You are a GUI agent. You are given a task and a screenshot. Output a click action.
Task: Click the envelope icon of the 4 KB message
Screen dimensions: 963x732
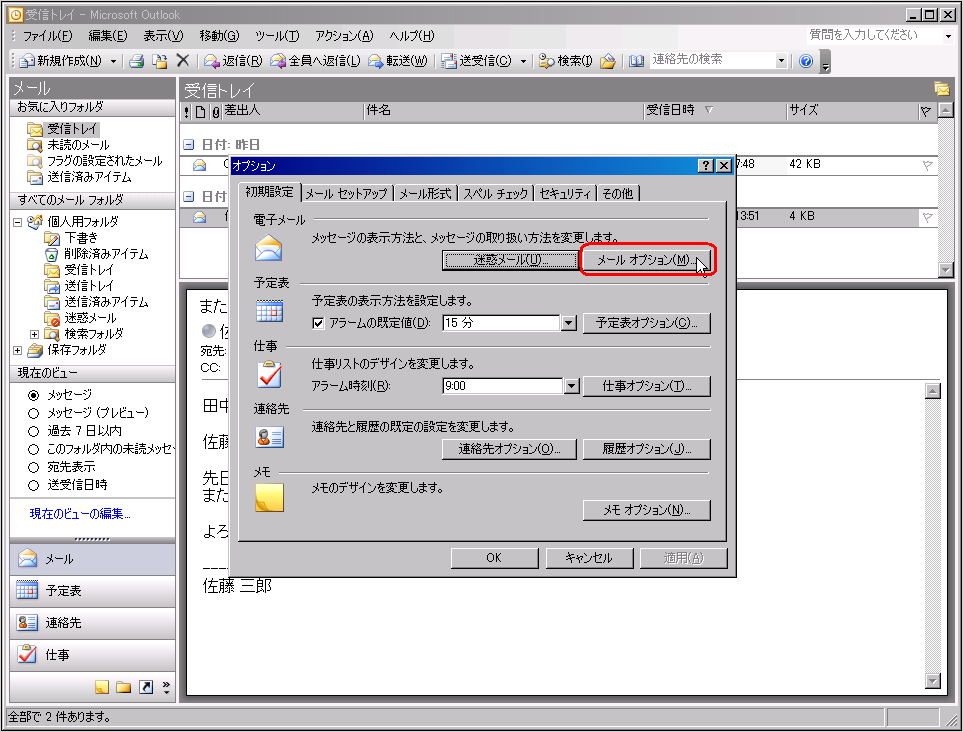click(200, 217)
